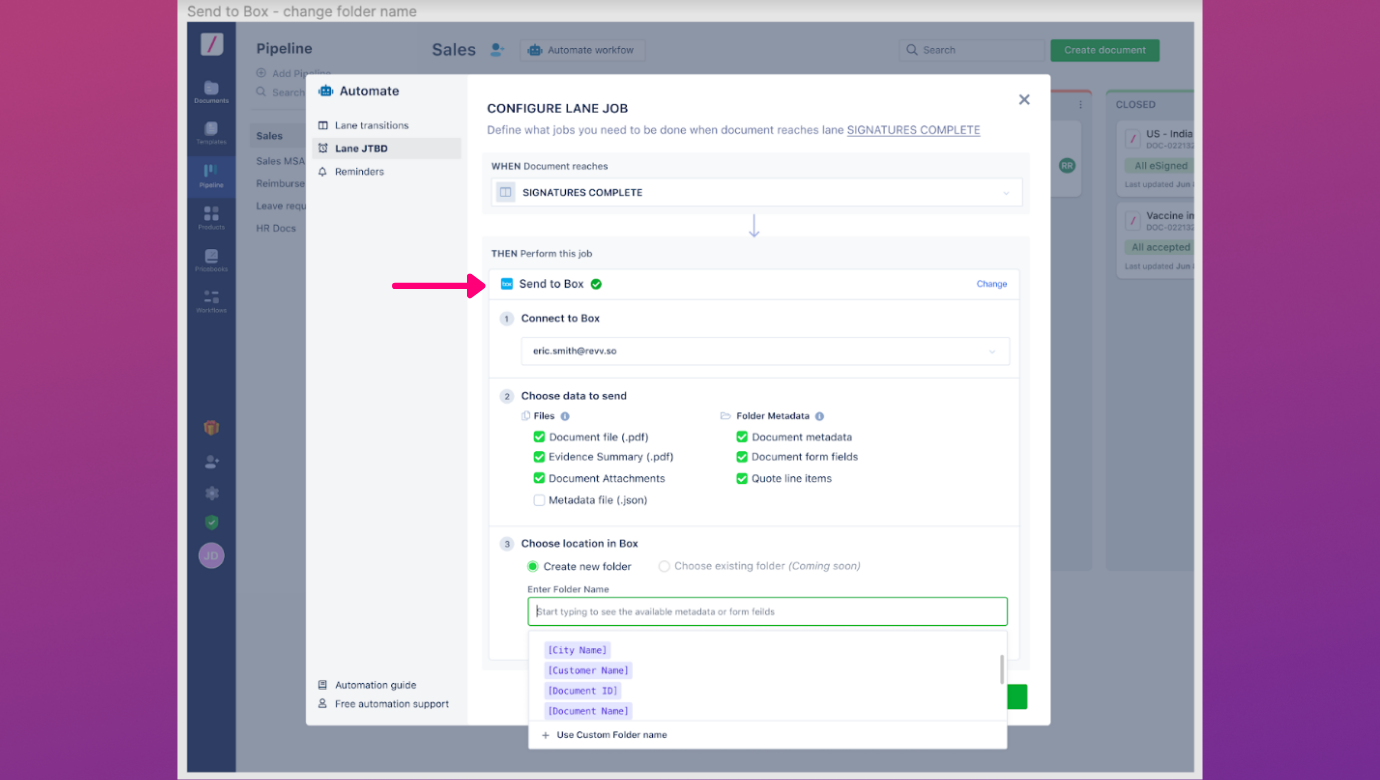Open Products in the left sidebar
Image resolution: width=1380 pixels, height=780 pixels.
211,218
